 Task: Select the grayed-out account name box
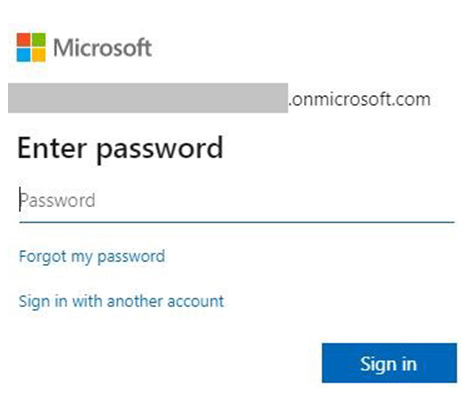(x=148, y=98)
